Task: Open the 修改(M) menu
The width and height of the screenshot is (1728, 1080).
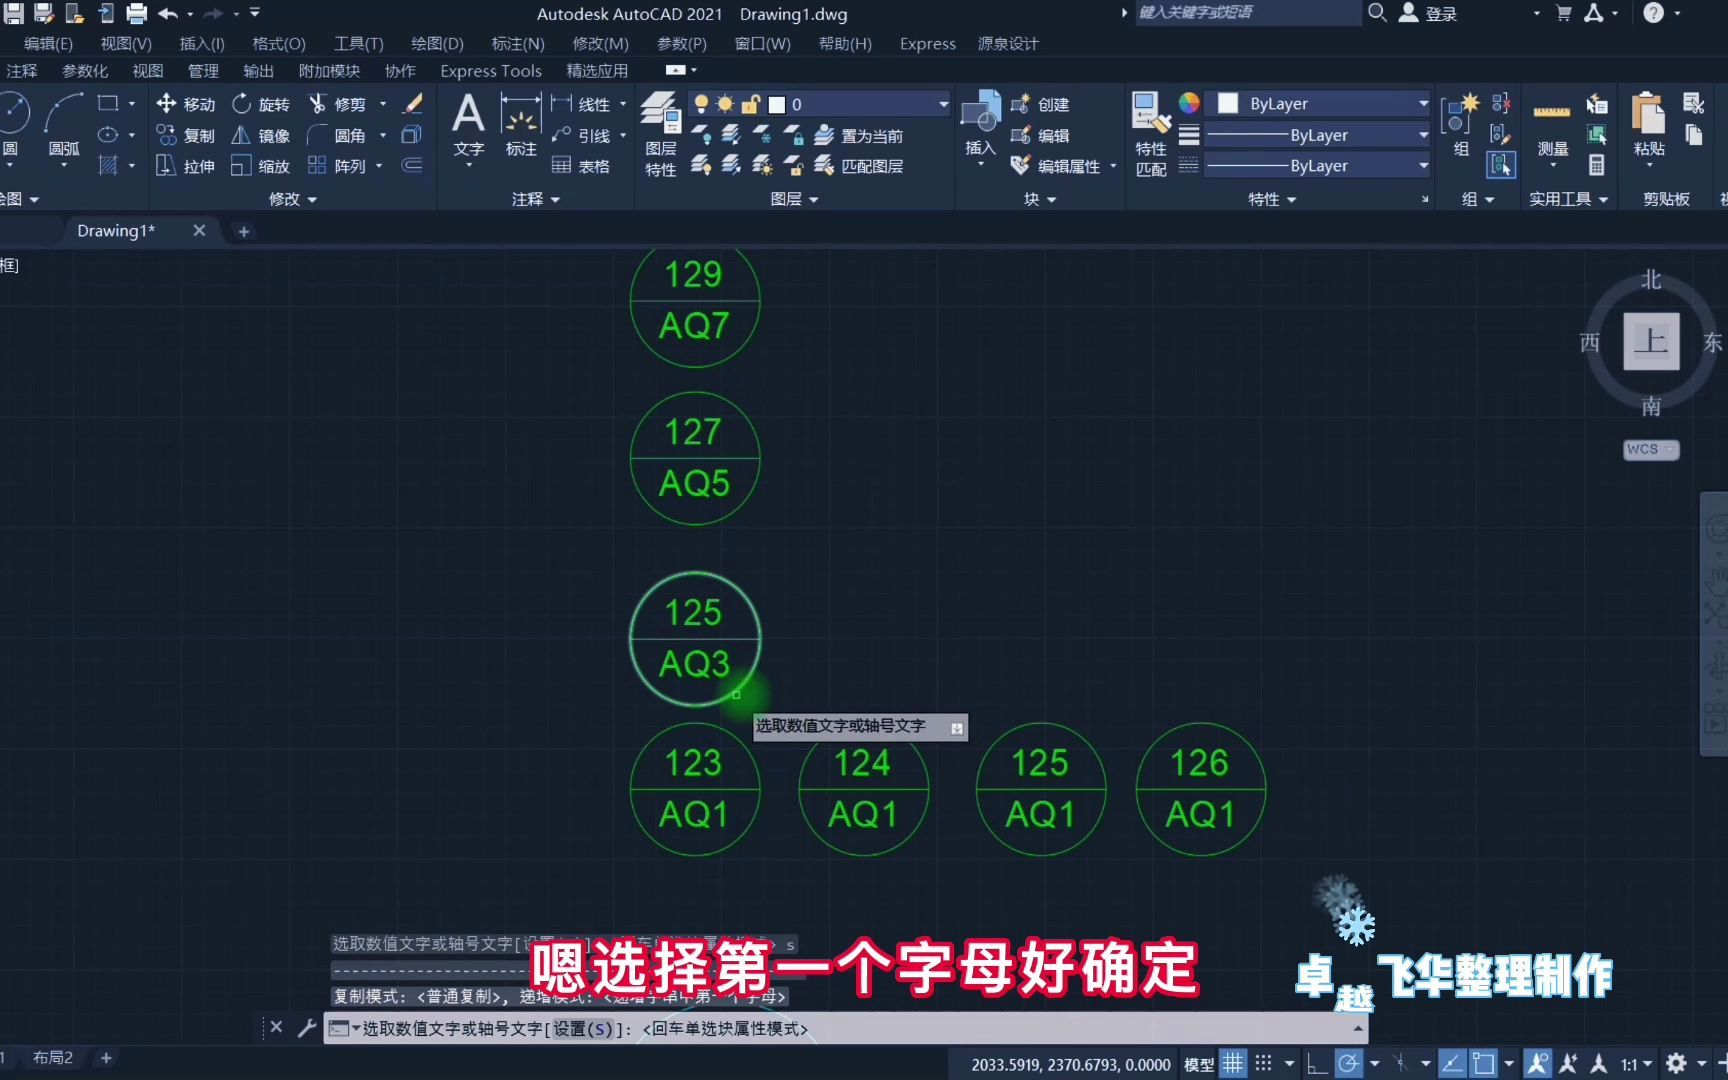Action: (x=599, y=43)
